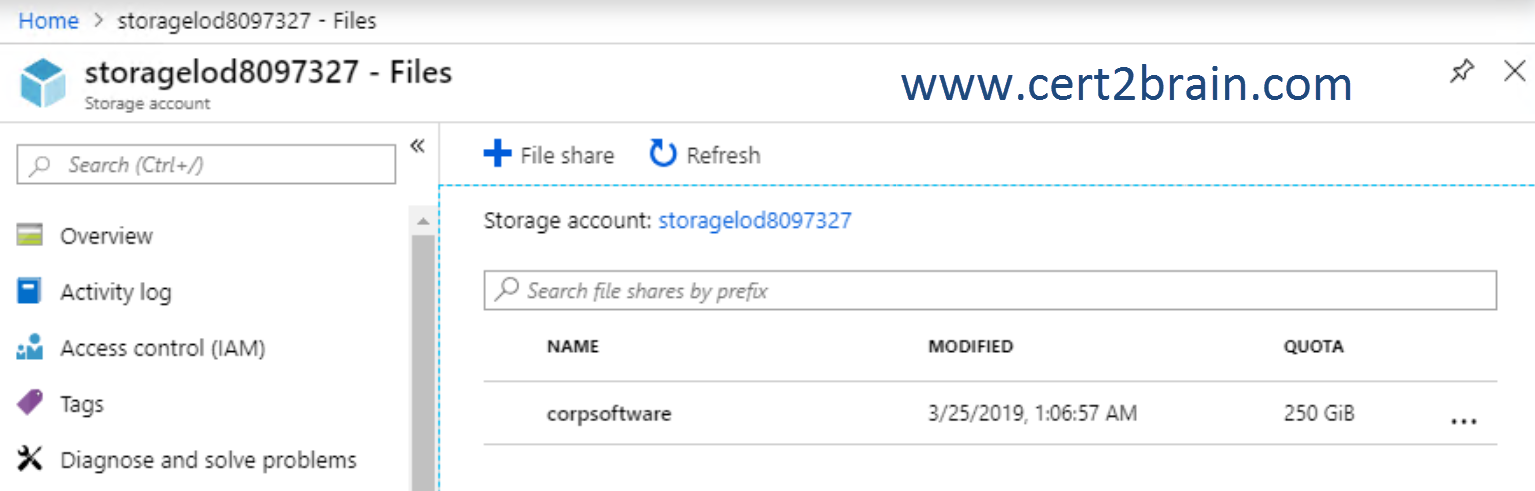
Task: Click the Access control people icon
Action: 30,348
